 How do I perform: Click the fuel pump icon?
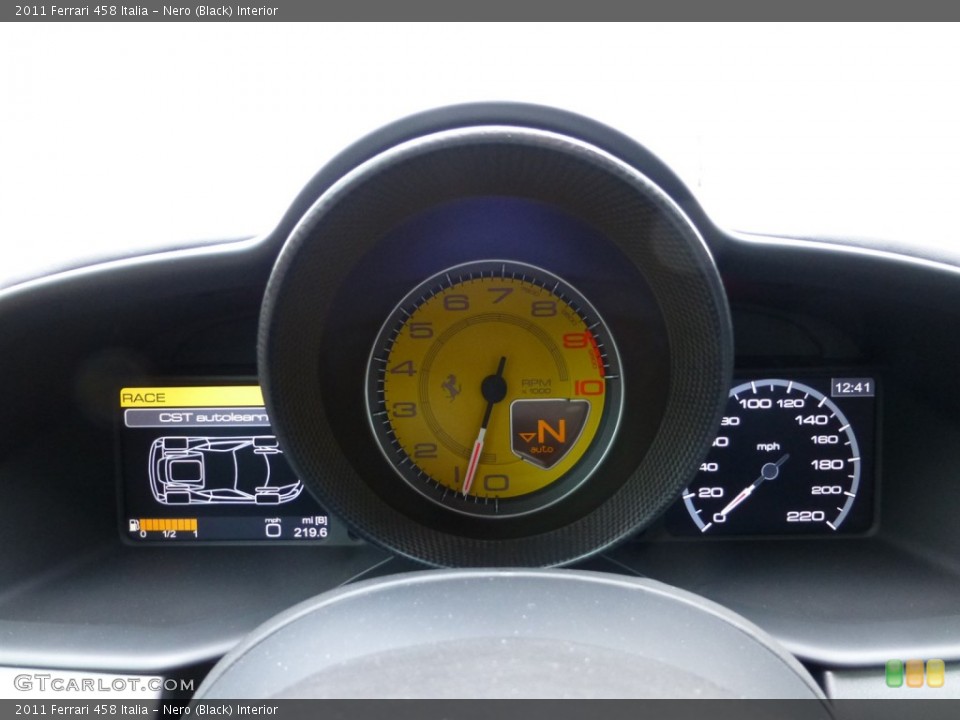pos(134,525)
